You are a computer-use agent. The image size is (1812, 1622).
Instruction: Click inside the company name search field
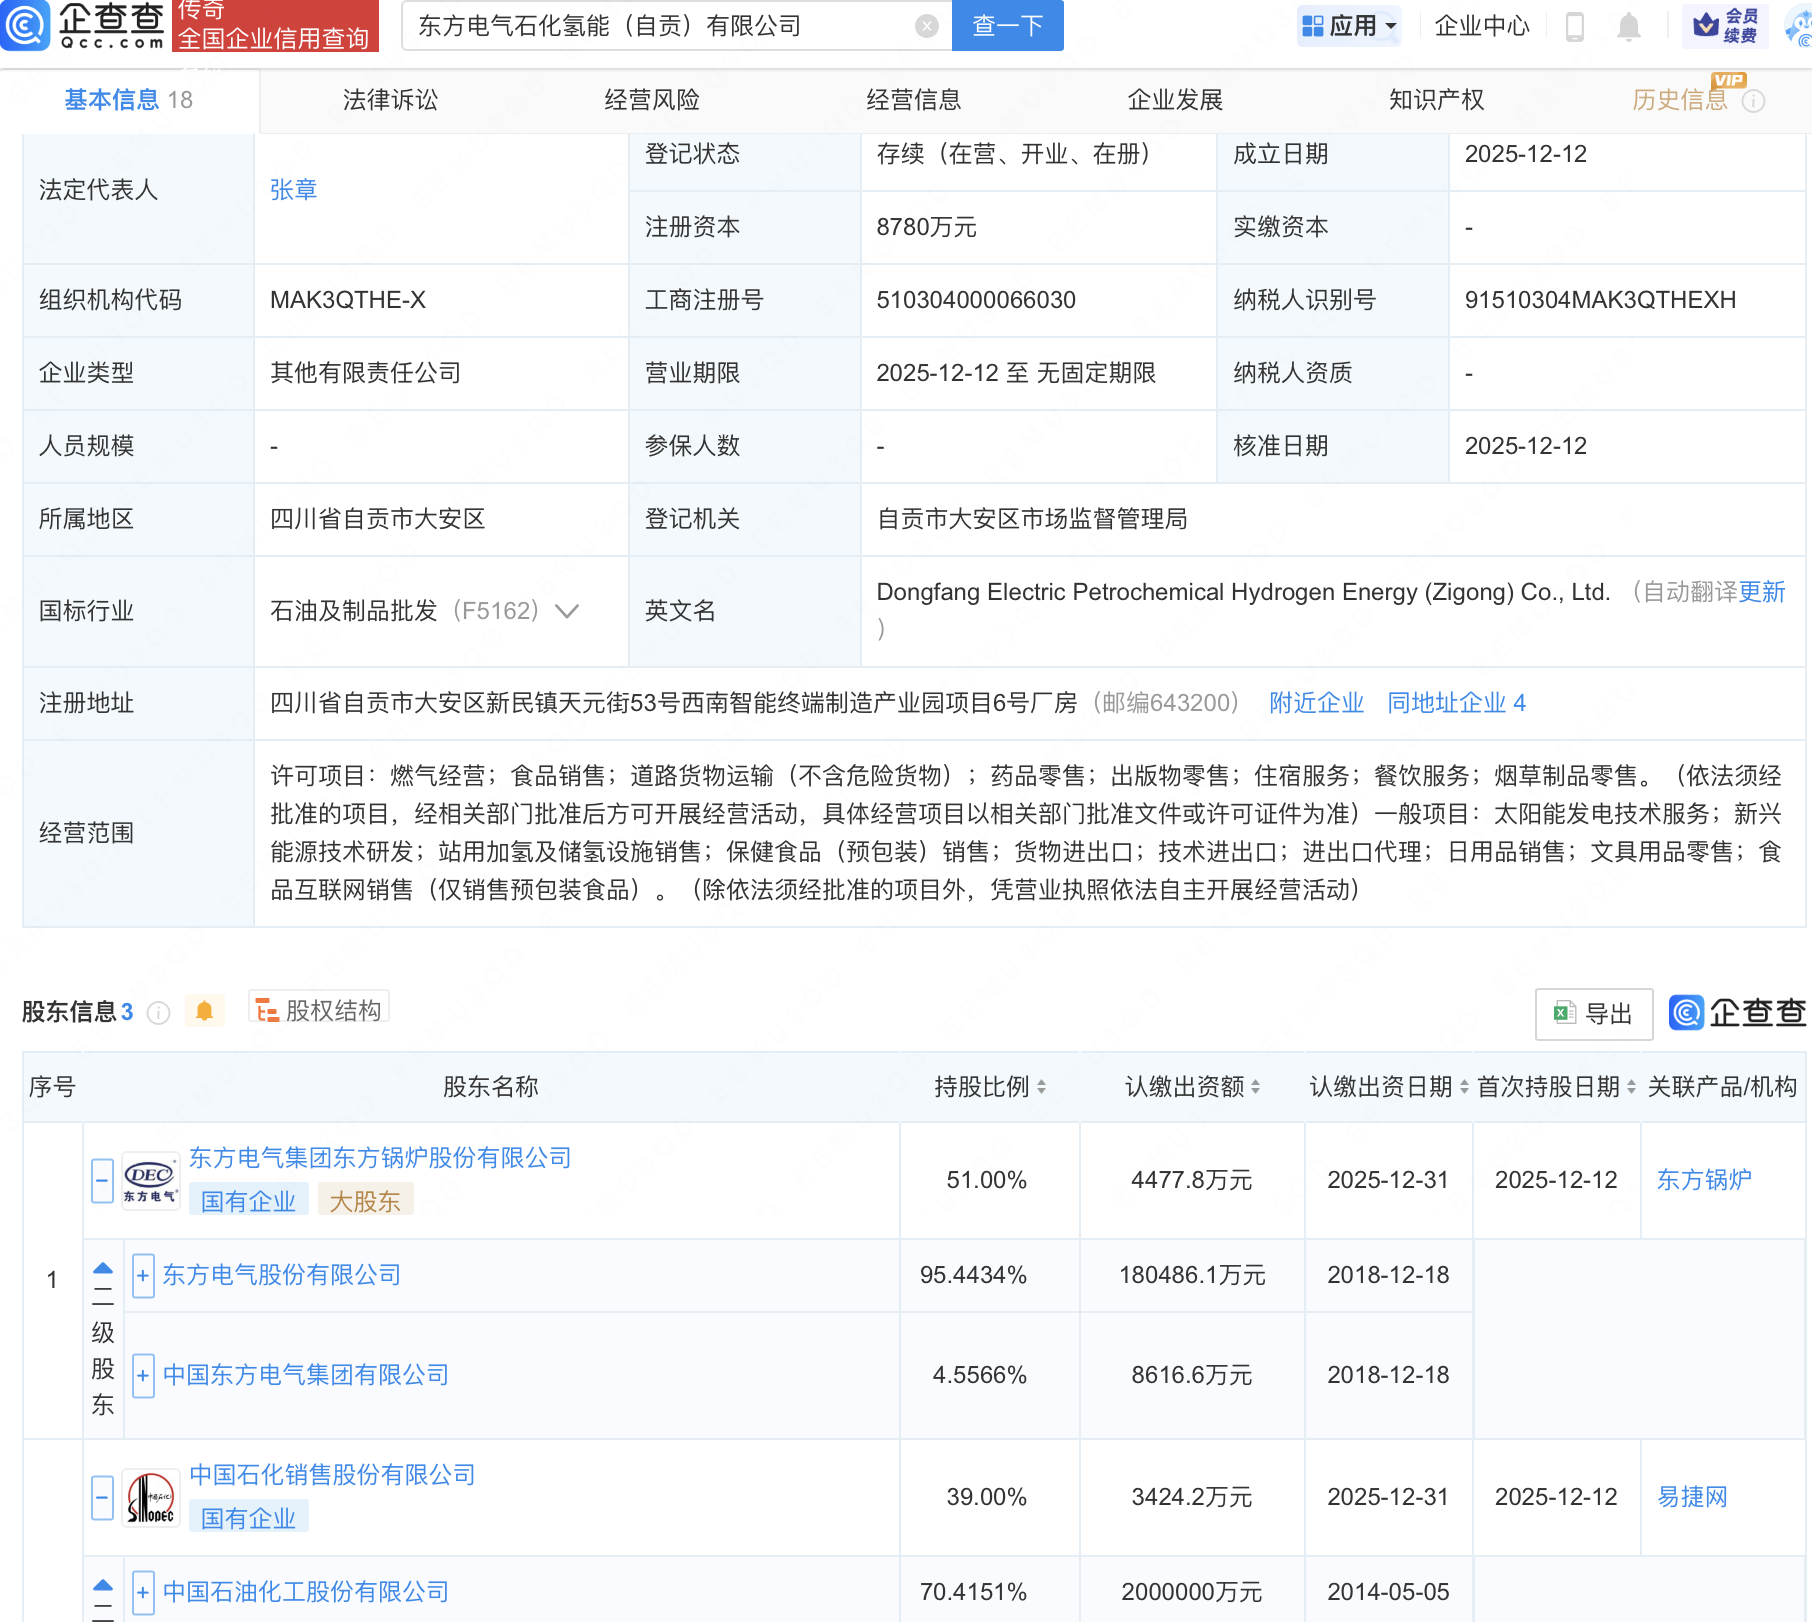(660, 26)
